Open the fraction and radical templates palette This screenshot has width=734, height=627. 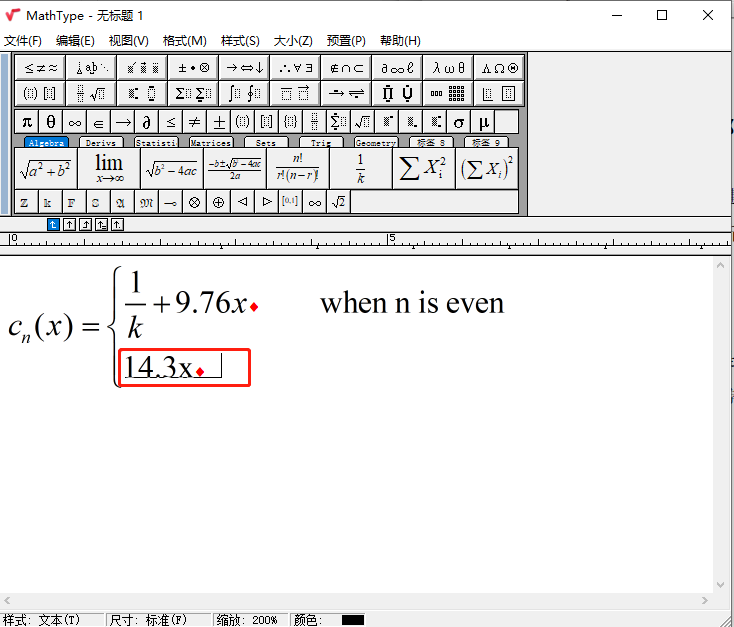coord(91,93)
